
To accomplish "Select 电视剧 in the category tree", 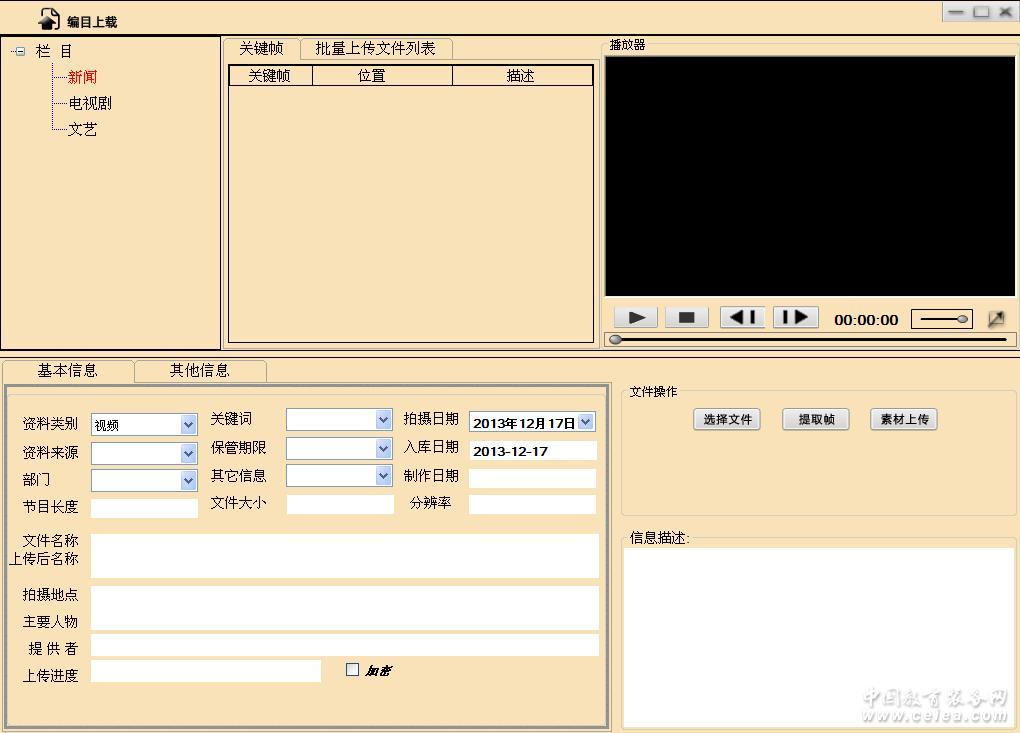I will point(90,103).
